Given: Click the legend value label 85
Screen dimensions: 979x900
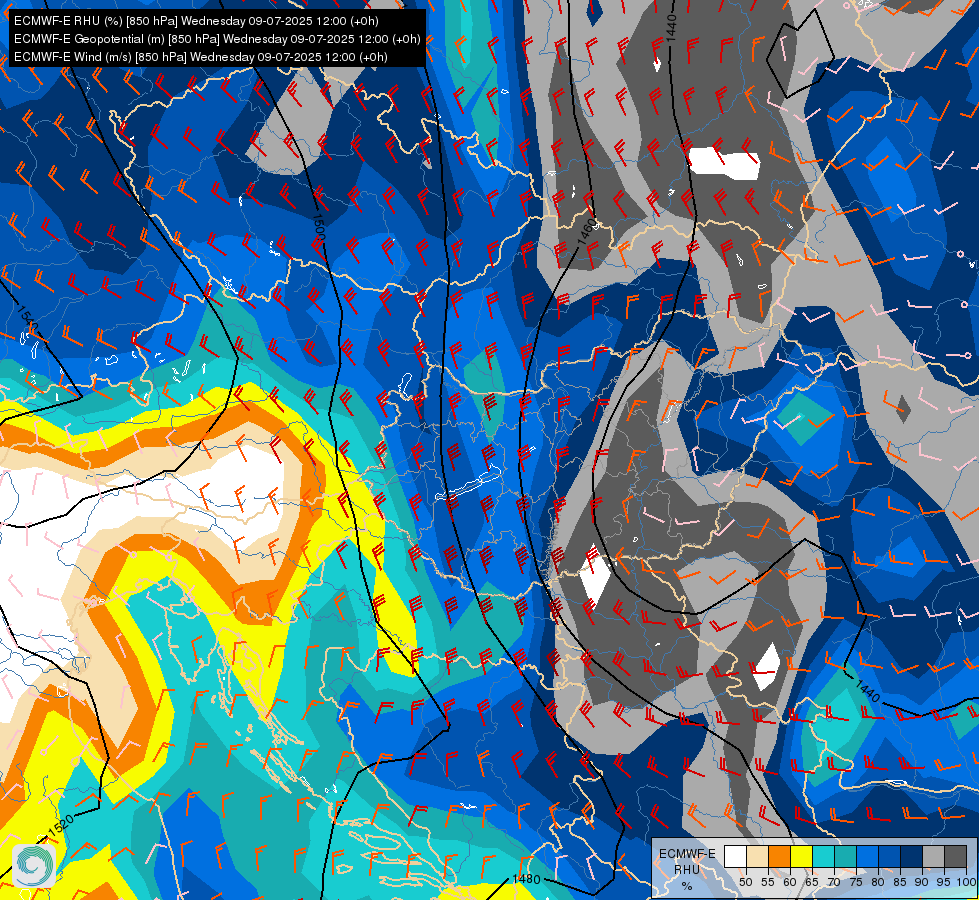Looking at the screenshot, I should 900,882.
